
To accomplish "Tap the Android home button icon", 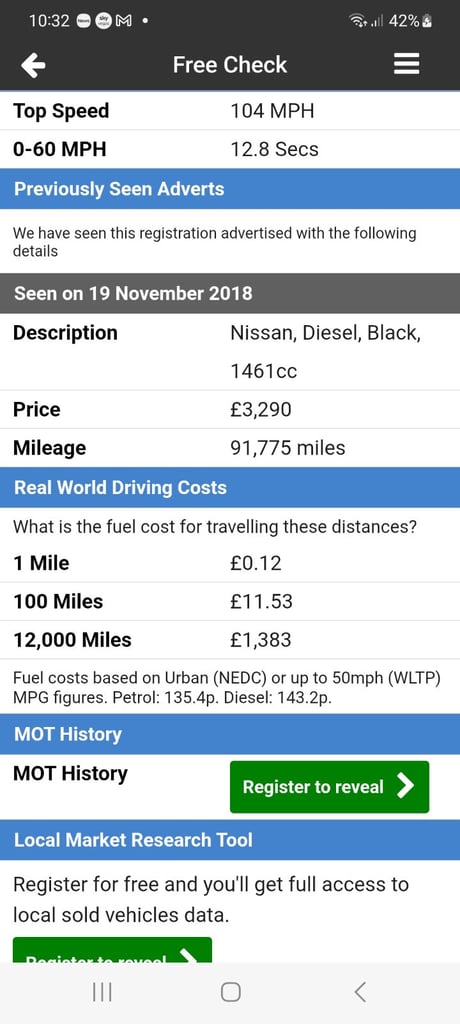I will pos(231,992).
